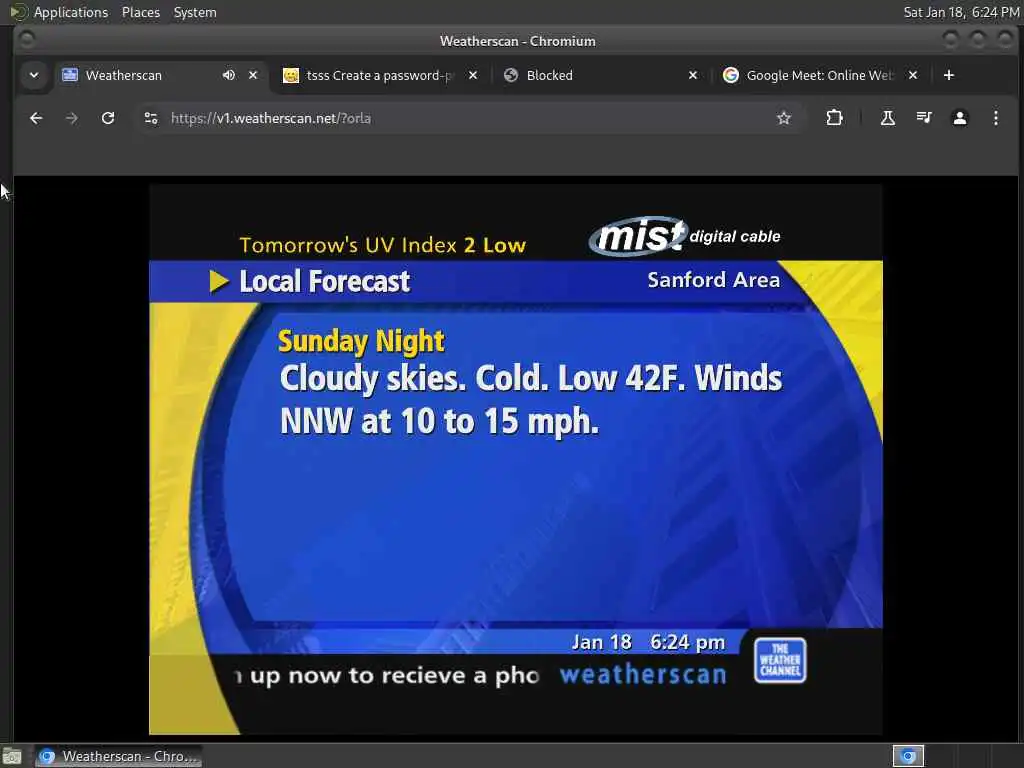
Task: Open Chrome Labs flask icon
Action: tap(888, 118)
